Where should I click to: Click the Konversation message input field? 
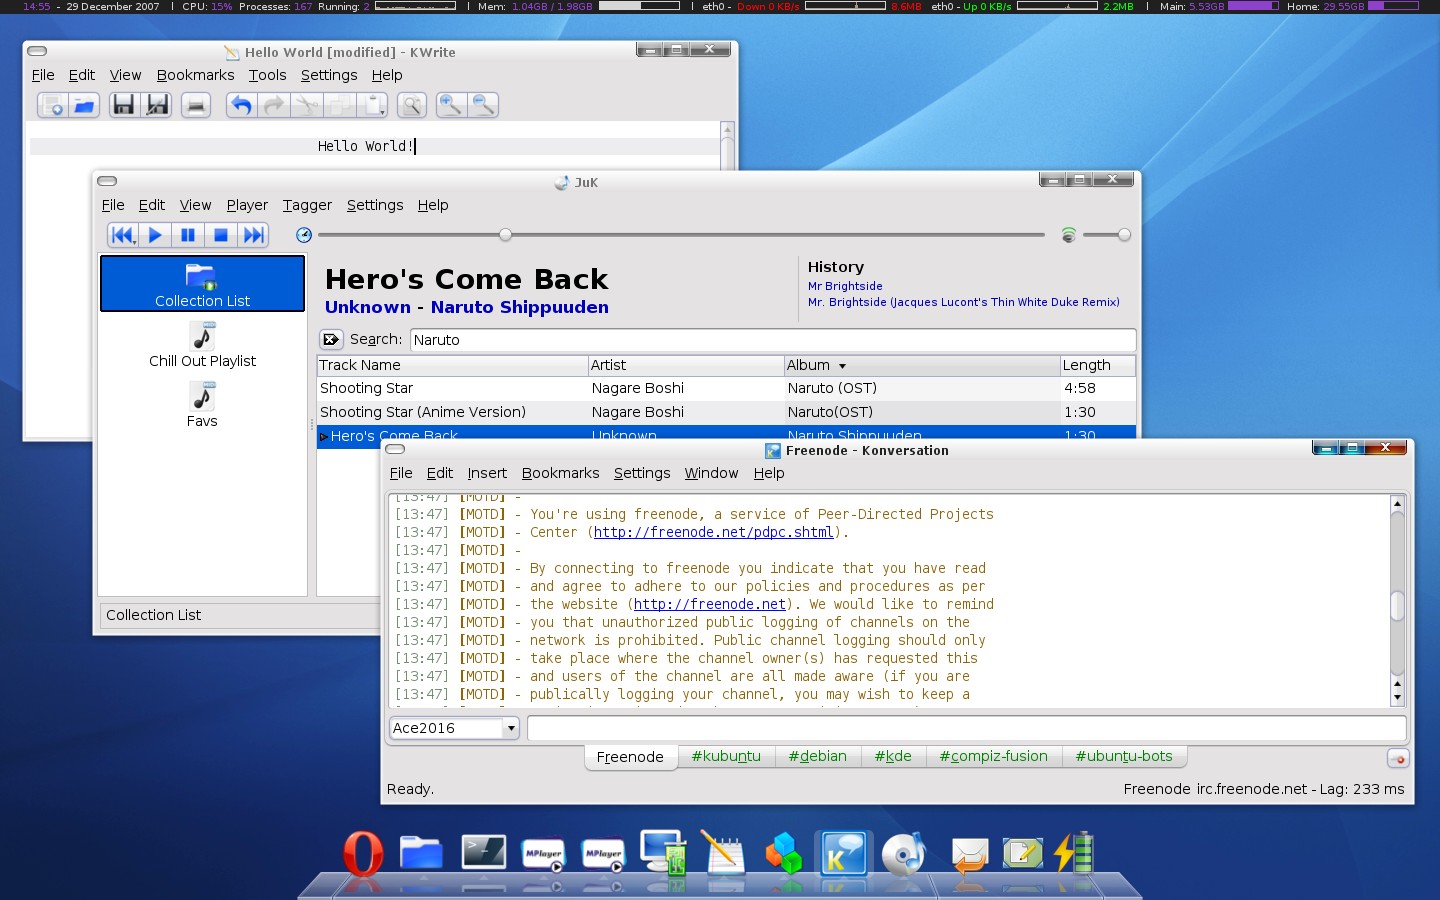tap(967, 728)
